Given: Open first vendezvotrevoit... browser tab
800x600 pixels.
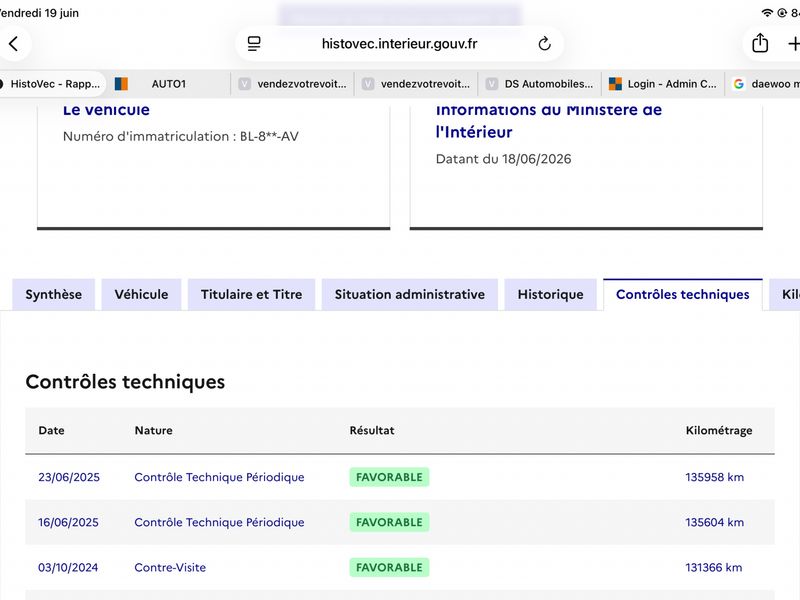Looking at the screenshot, I should (x=293, y=84).
